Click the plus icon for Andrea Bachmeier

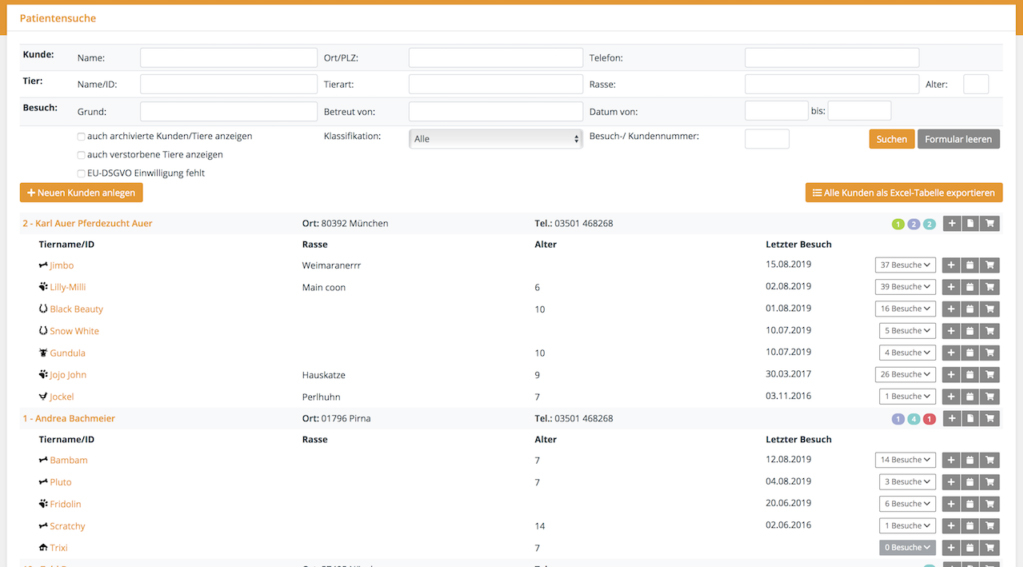click(x=951, y=419)
